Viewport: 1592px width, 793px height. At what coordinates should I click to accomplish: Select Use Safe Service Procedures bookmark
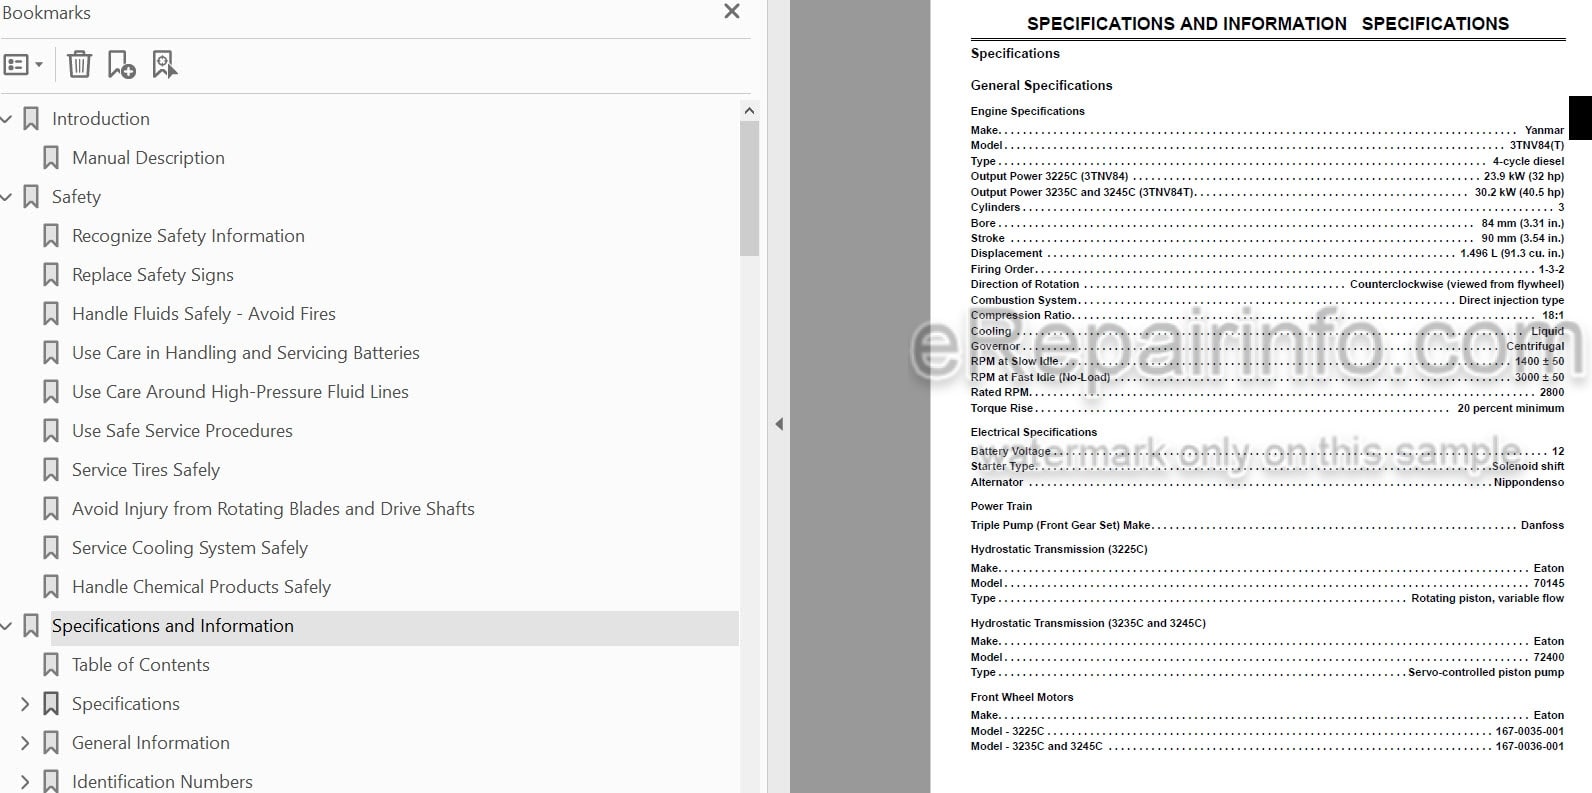pyautogui.click(x=182, y=431)
